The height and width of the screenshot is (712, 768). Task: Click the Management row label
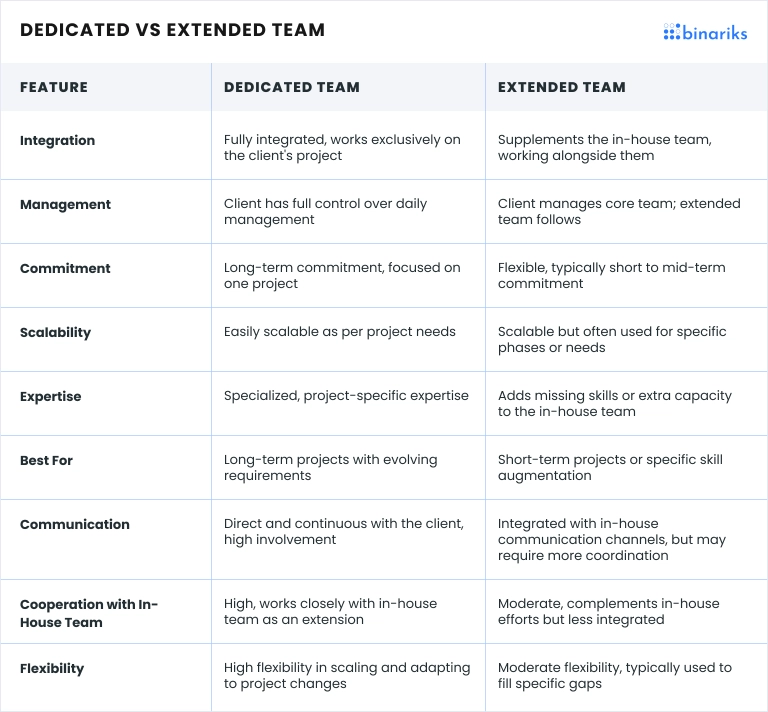click(65, 205)
